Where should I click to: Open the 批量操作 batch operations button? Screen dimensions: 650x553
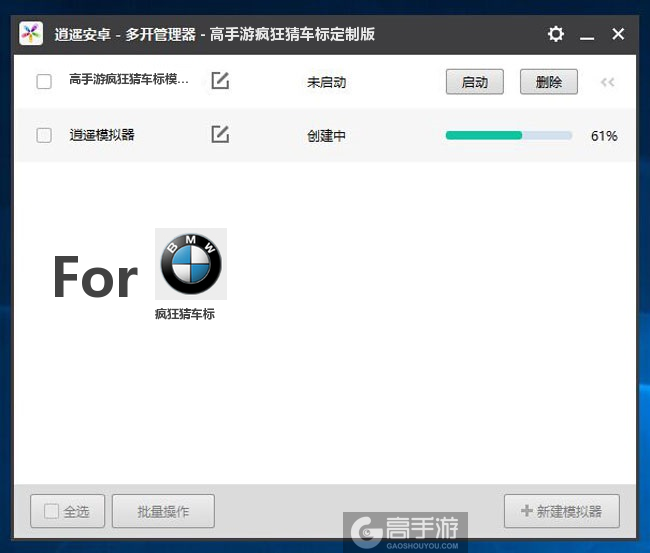pyautogui.click(x=163, y=511)
